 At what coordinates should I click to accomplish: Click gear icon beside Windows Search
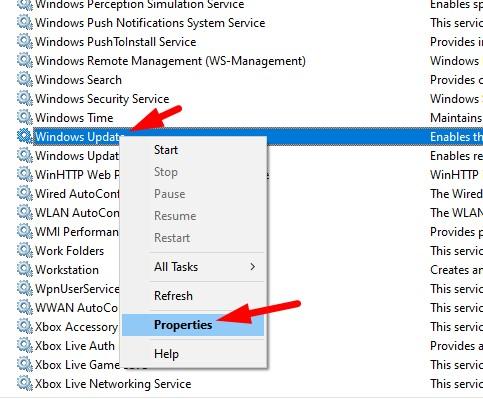click(24, 80)
